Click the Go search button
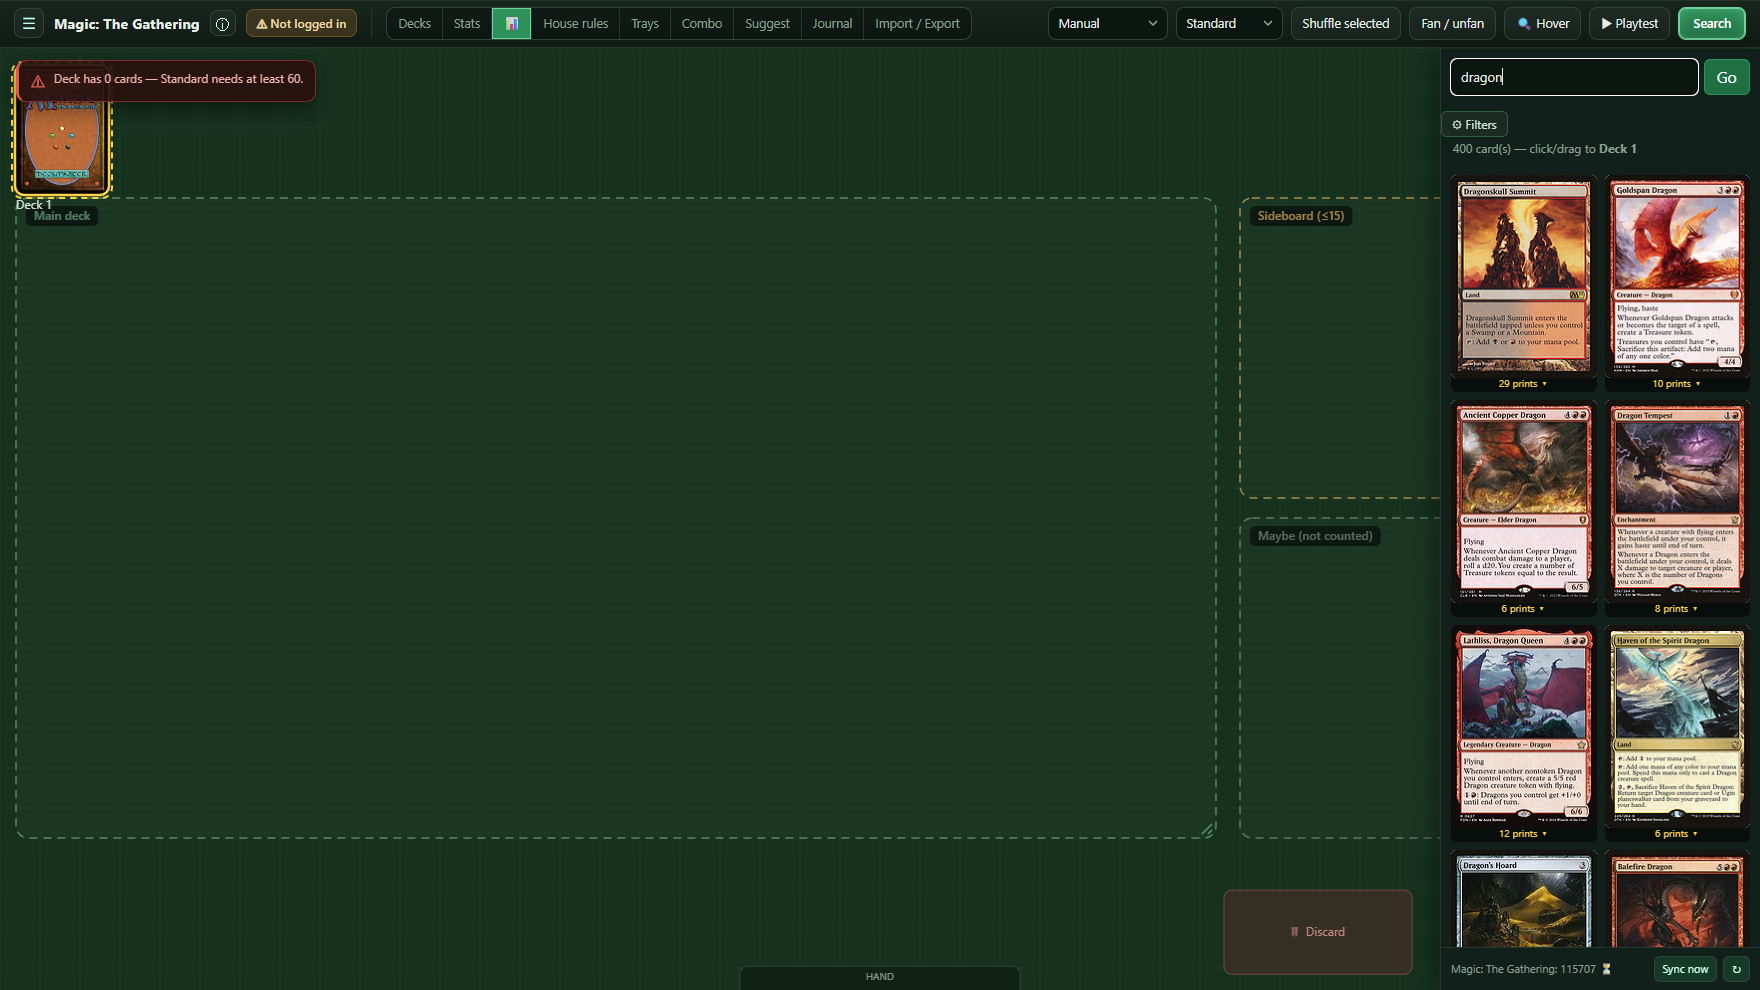This screenshot has width=1760, height=990. tap(1726, 77)
